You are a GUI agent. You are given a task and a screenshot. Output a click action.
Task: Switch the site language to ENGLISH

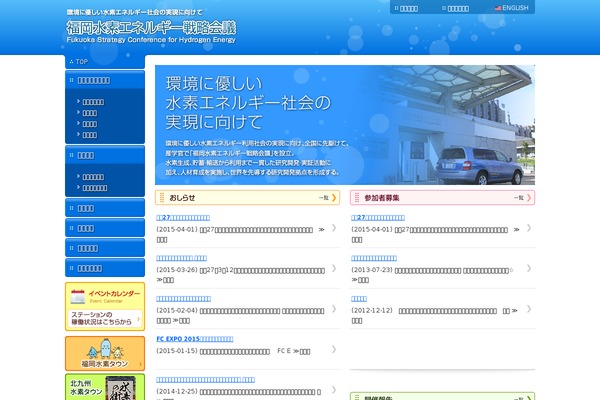(511, 8)
